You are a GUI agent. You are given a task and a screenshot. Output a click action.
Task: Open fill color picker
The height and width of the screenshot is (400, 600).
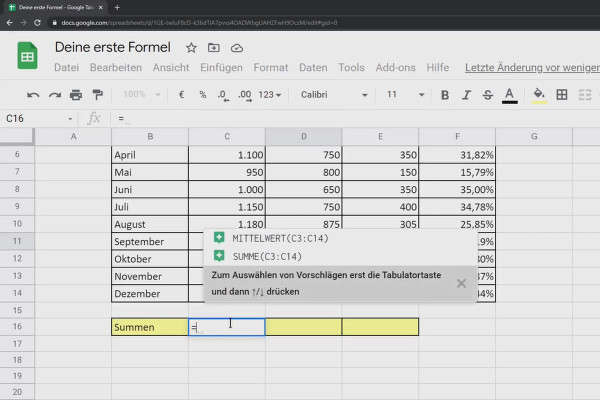point(539,95)
